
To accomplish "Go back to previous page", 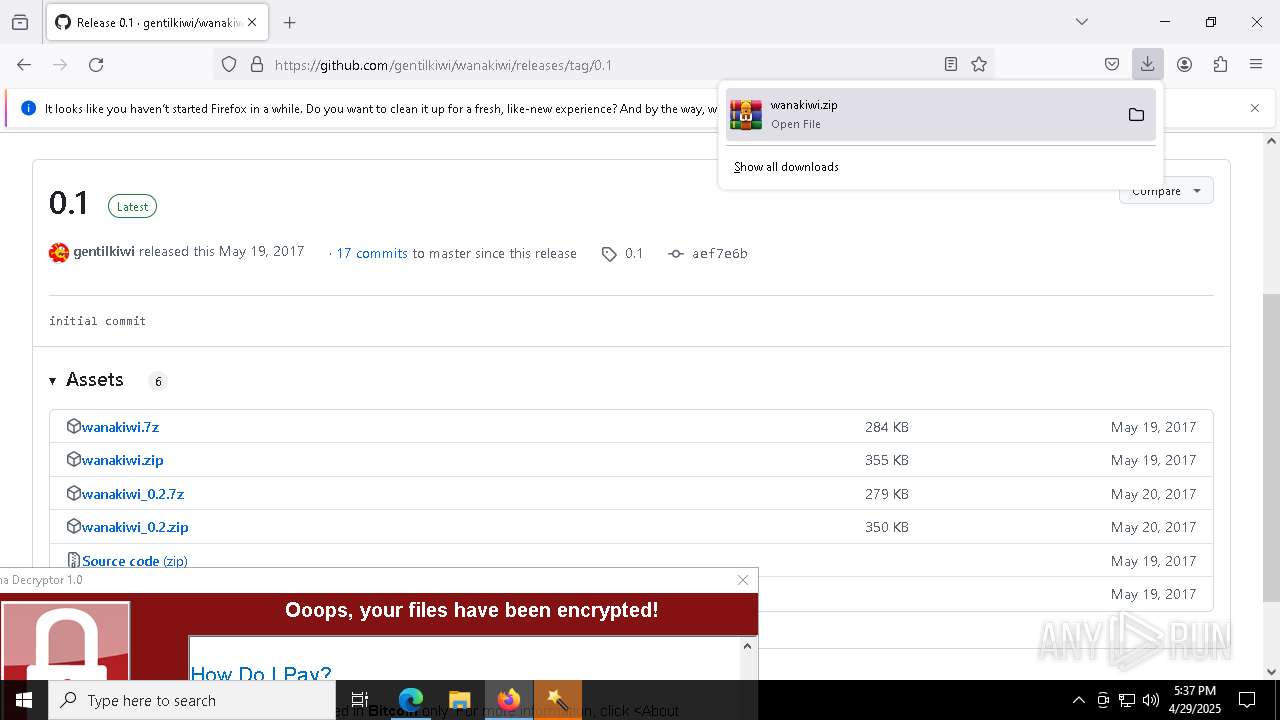I will (x=24, y=64).
